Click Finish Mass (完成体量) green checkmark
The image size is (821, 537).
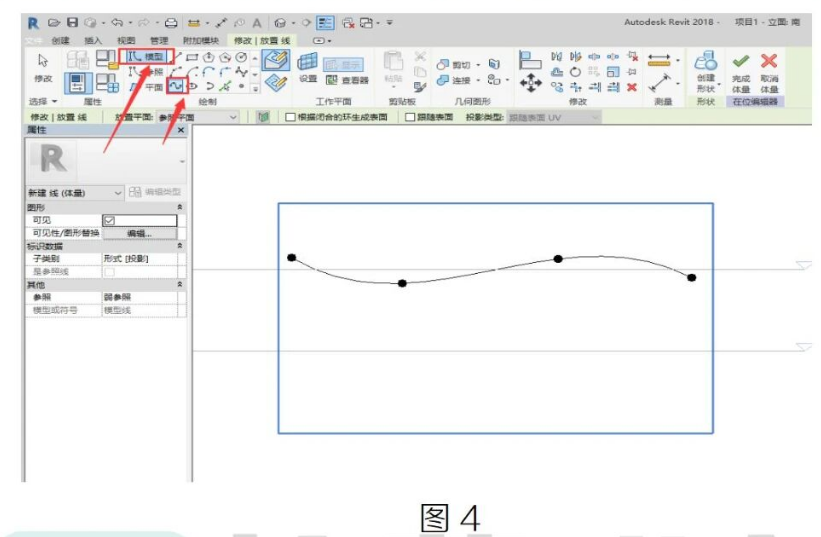tap(741, 72)
